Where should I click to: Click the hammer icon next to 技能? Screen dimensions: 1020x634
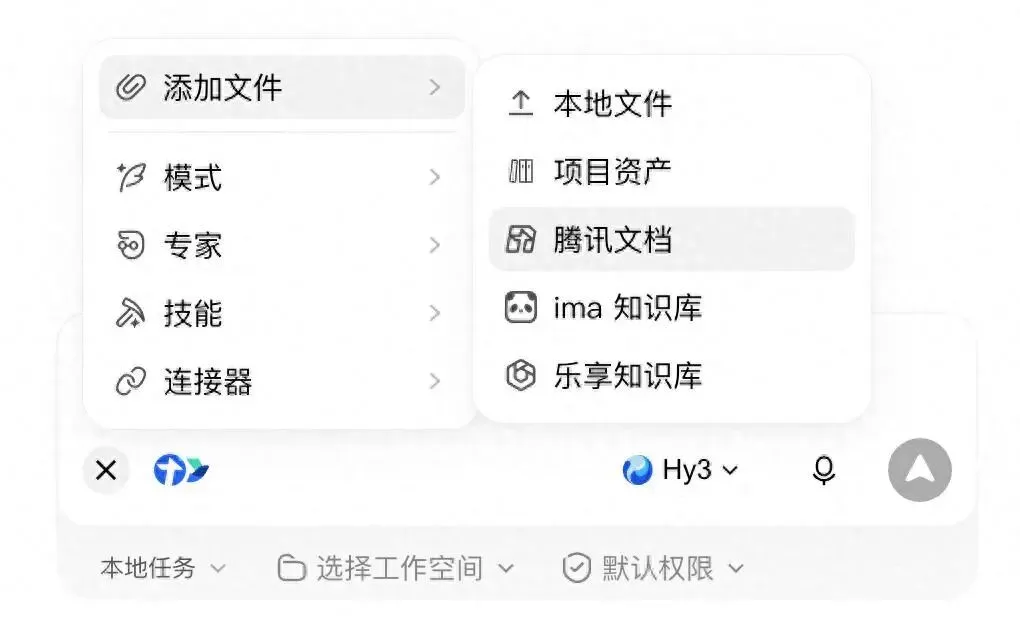point(131,313)
